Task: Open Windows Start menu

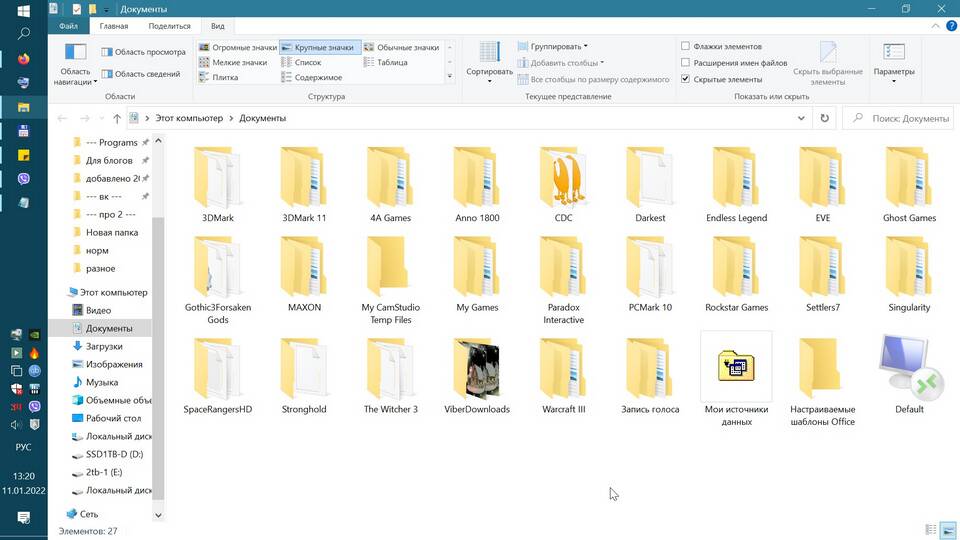Action: [23, 11]
